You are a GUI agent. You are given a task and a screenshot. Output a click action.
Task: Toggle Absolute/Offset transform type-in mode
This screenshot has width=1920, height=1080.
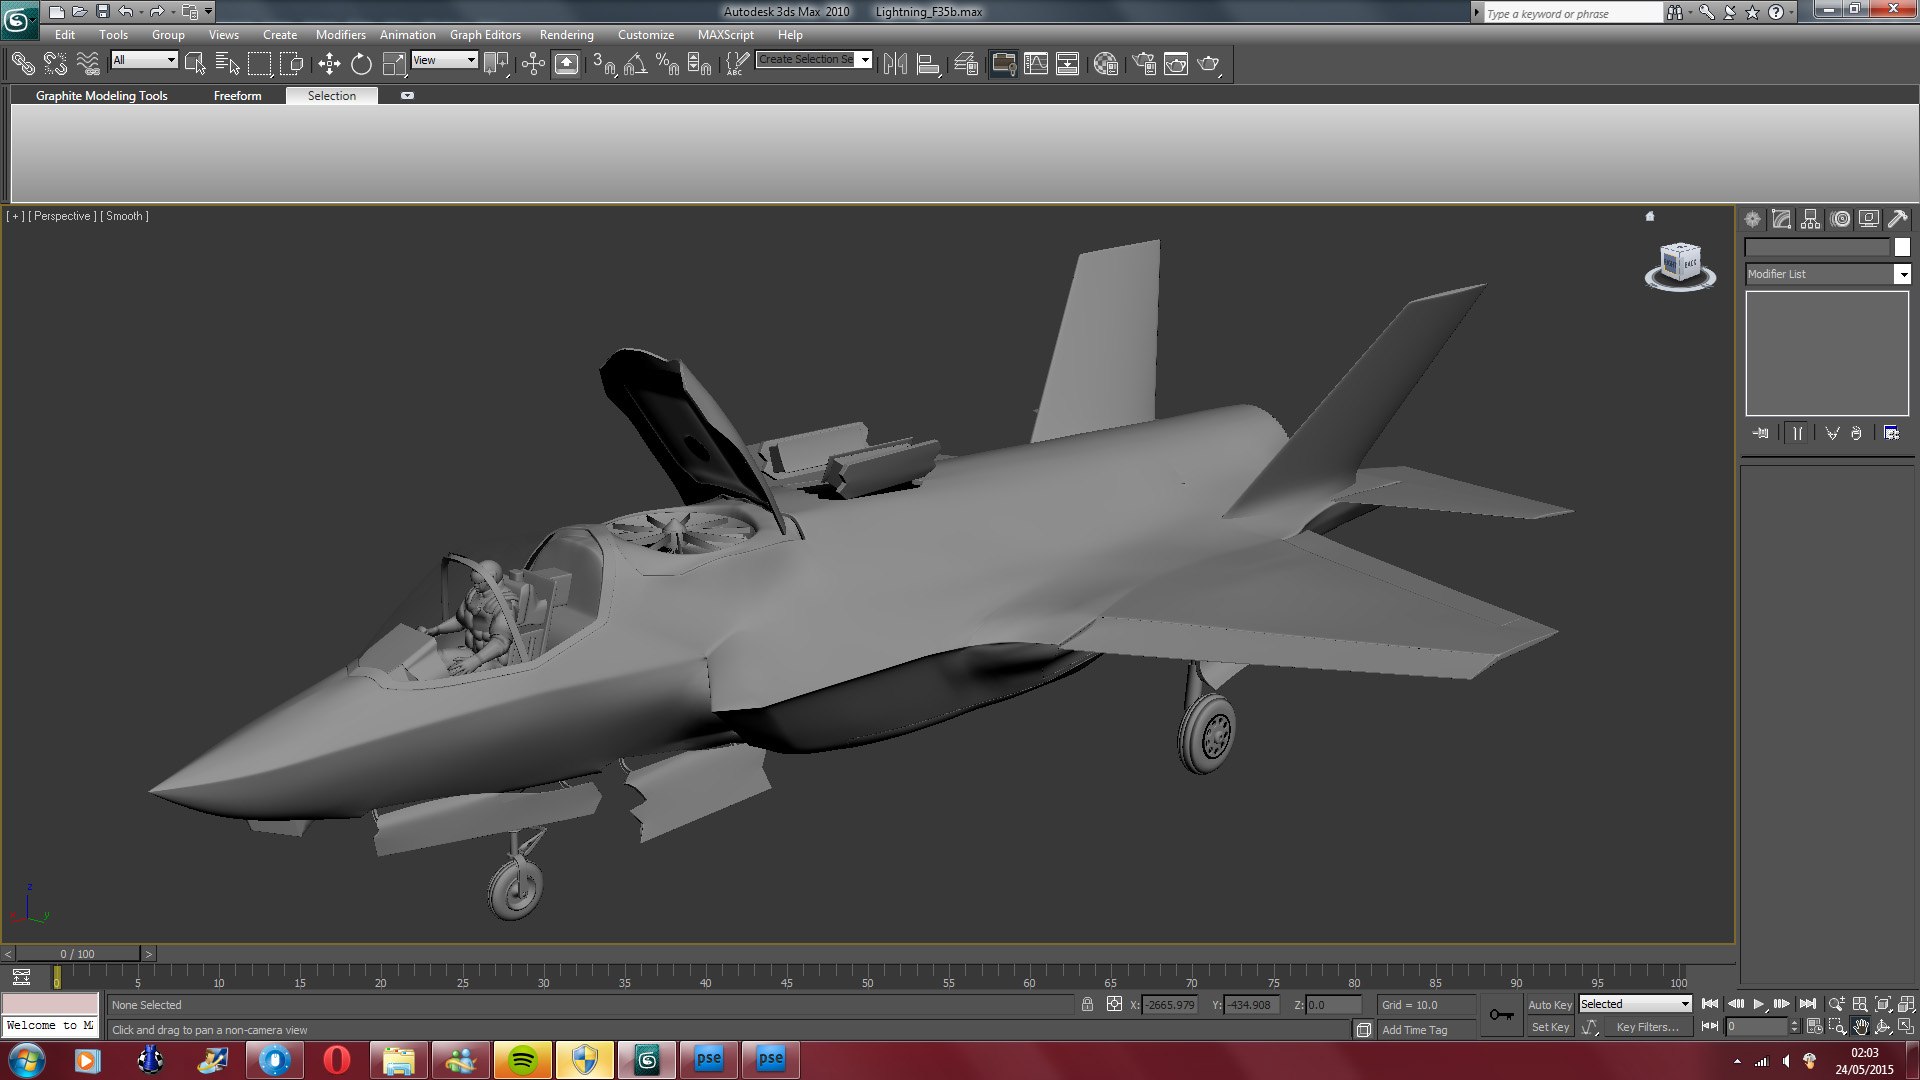tap(1114, 1004)
